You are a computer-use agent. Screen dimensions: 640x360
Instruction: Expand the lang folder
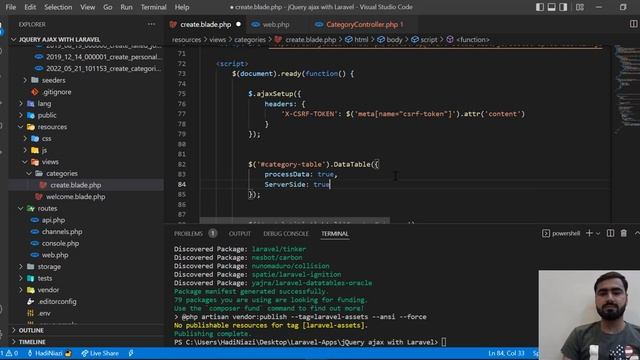pos(44,104)
